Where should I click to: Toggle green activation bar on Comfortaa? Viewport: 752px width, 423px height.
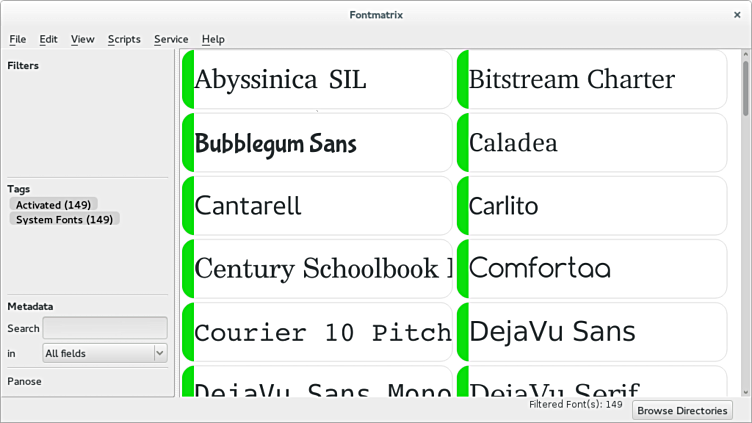[x=463, y=269]
